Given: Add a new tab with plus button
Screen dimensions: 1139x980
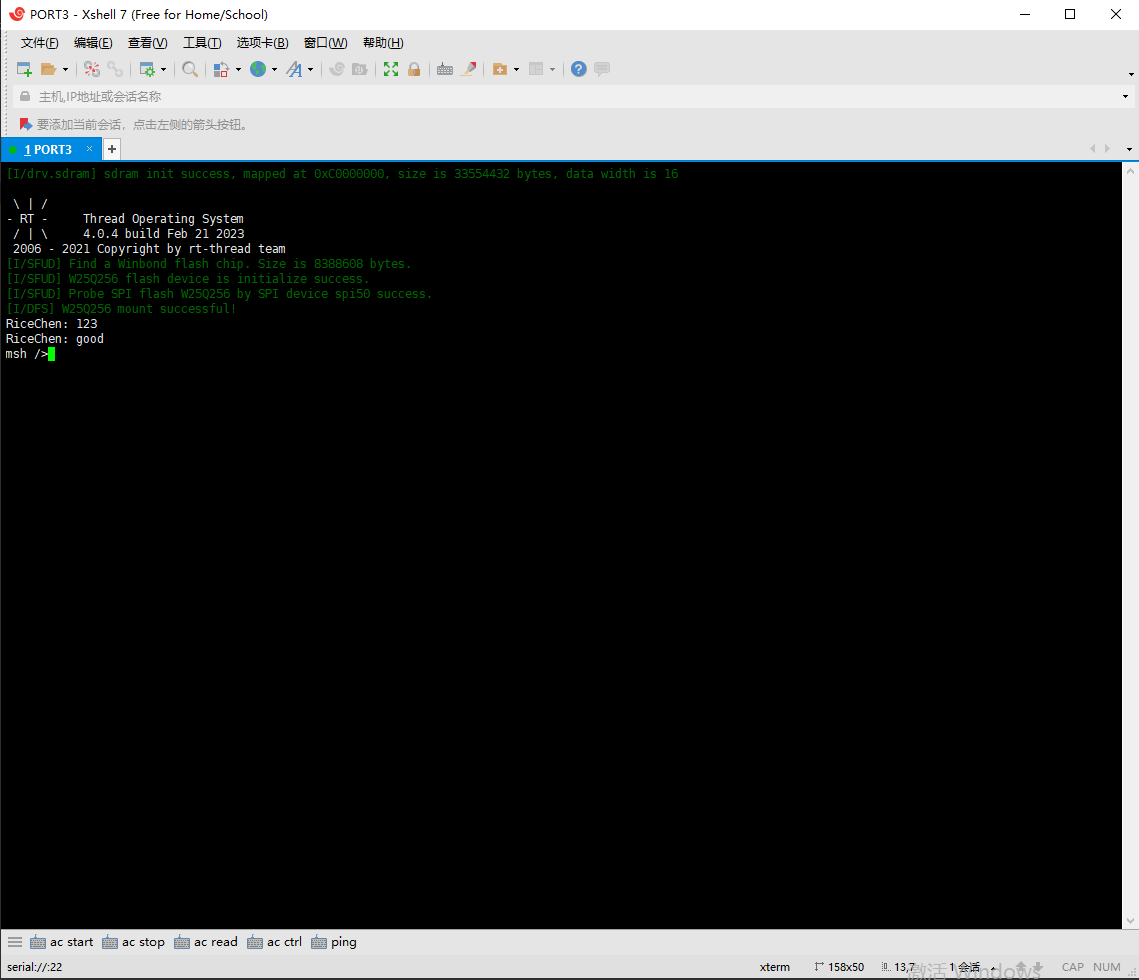Looking at the screenshot, I should [x=112, y=149].
